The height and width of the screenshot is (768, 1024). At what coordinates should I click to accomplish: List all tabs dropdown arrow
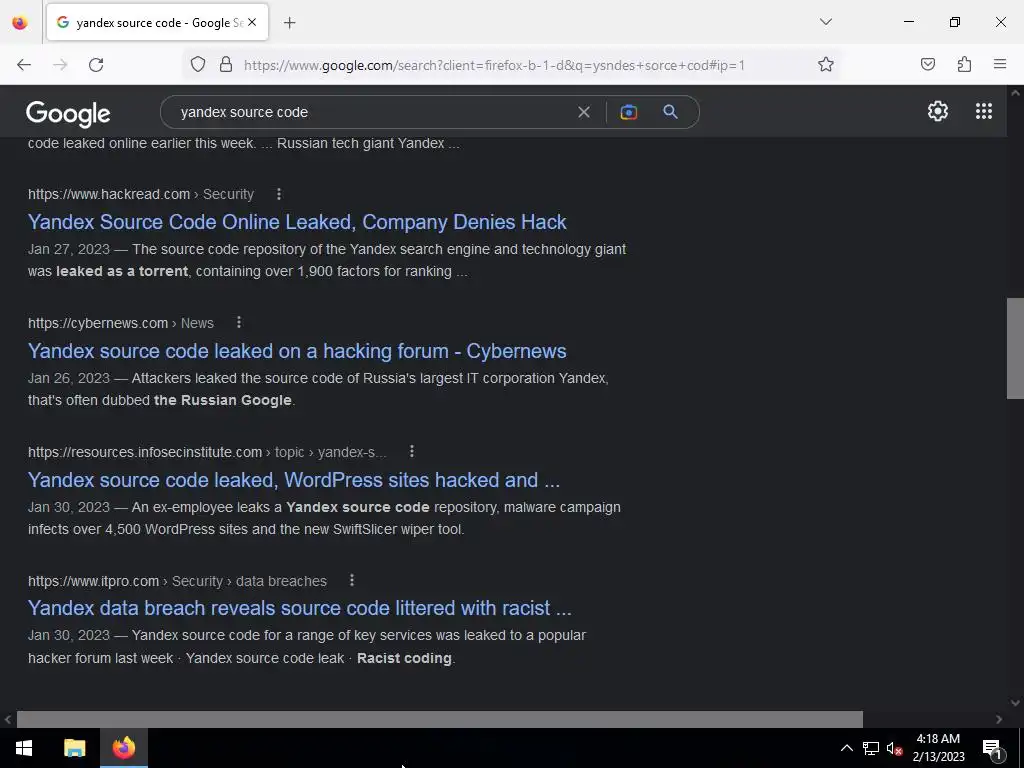click(x=825, y=22)
